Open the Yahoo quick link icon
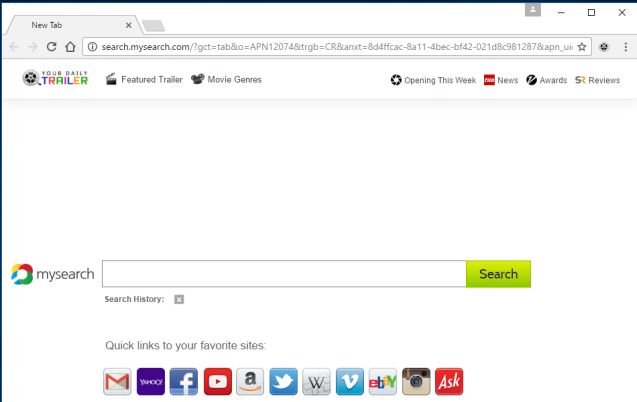Screen dimensions: 637x402 (151, 381)
